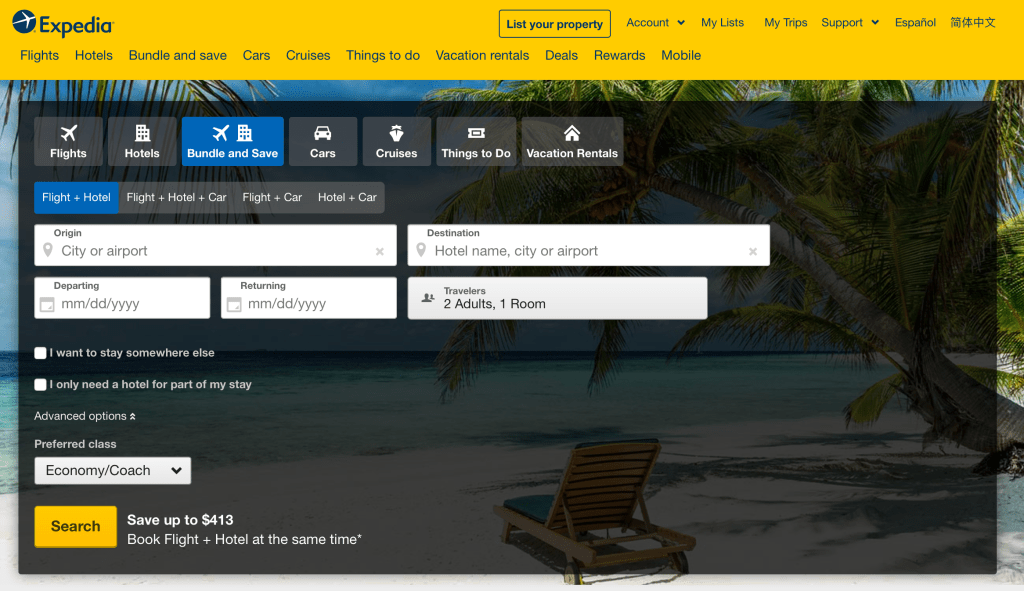Switch to Flight + Hotel + Car option

(176, 198)
